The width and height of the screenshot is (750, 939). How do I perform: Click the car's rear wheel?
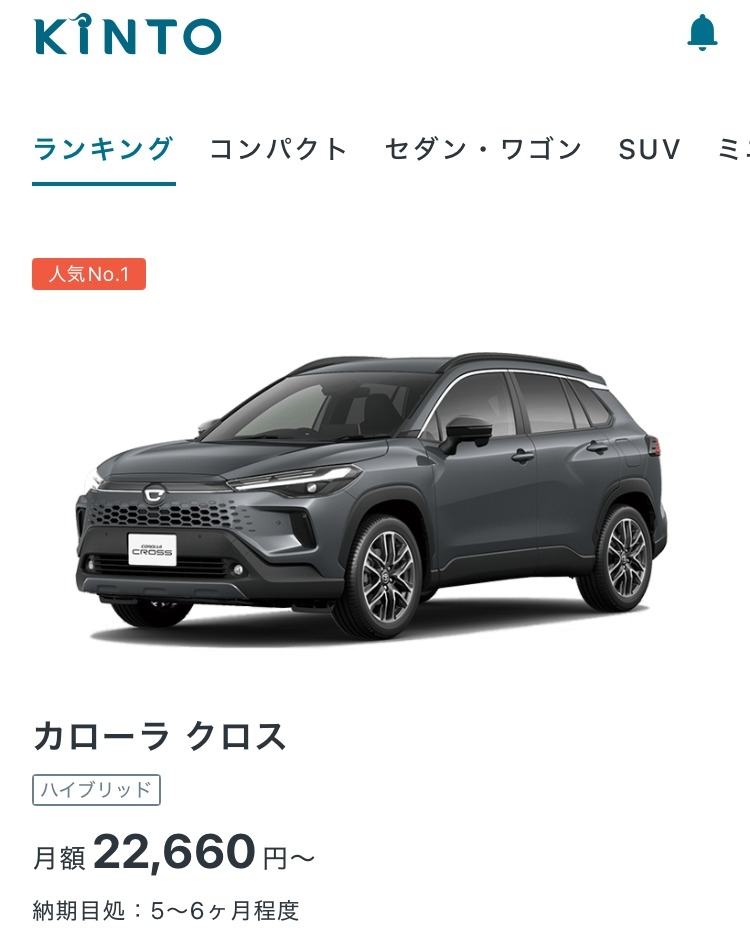(619, 559)
